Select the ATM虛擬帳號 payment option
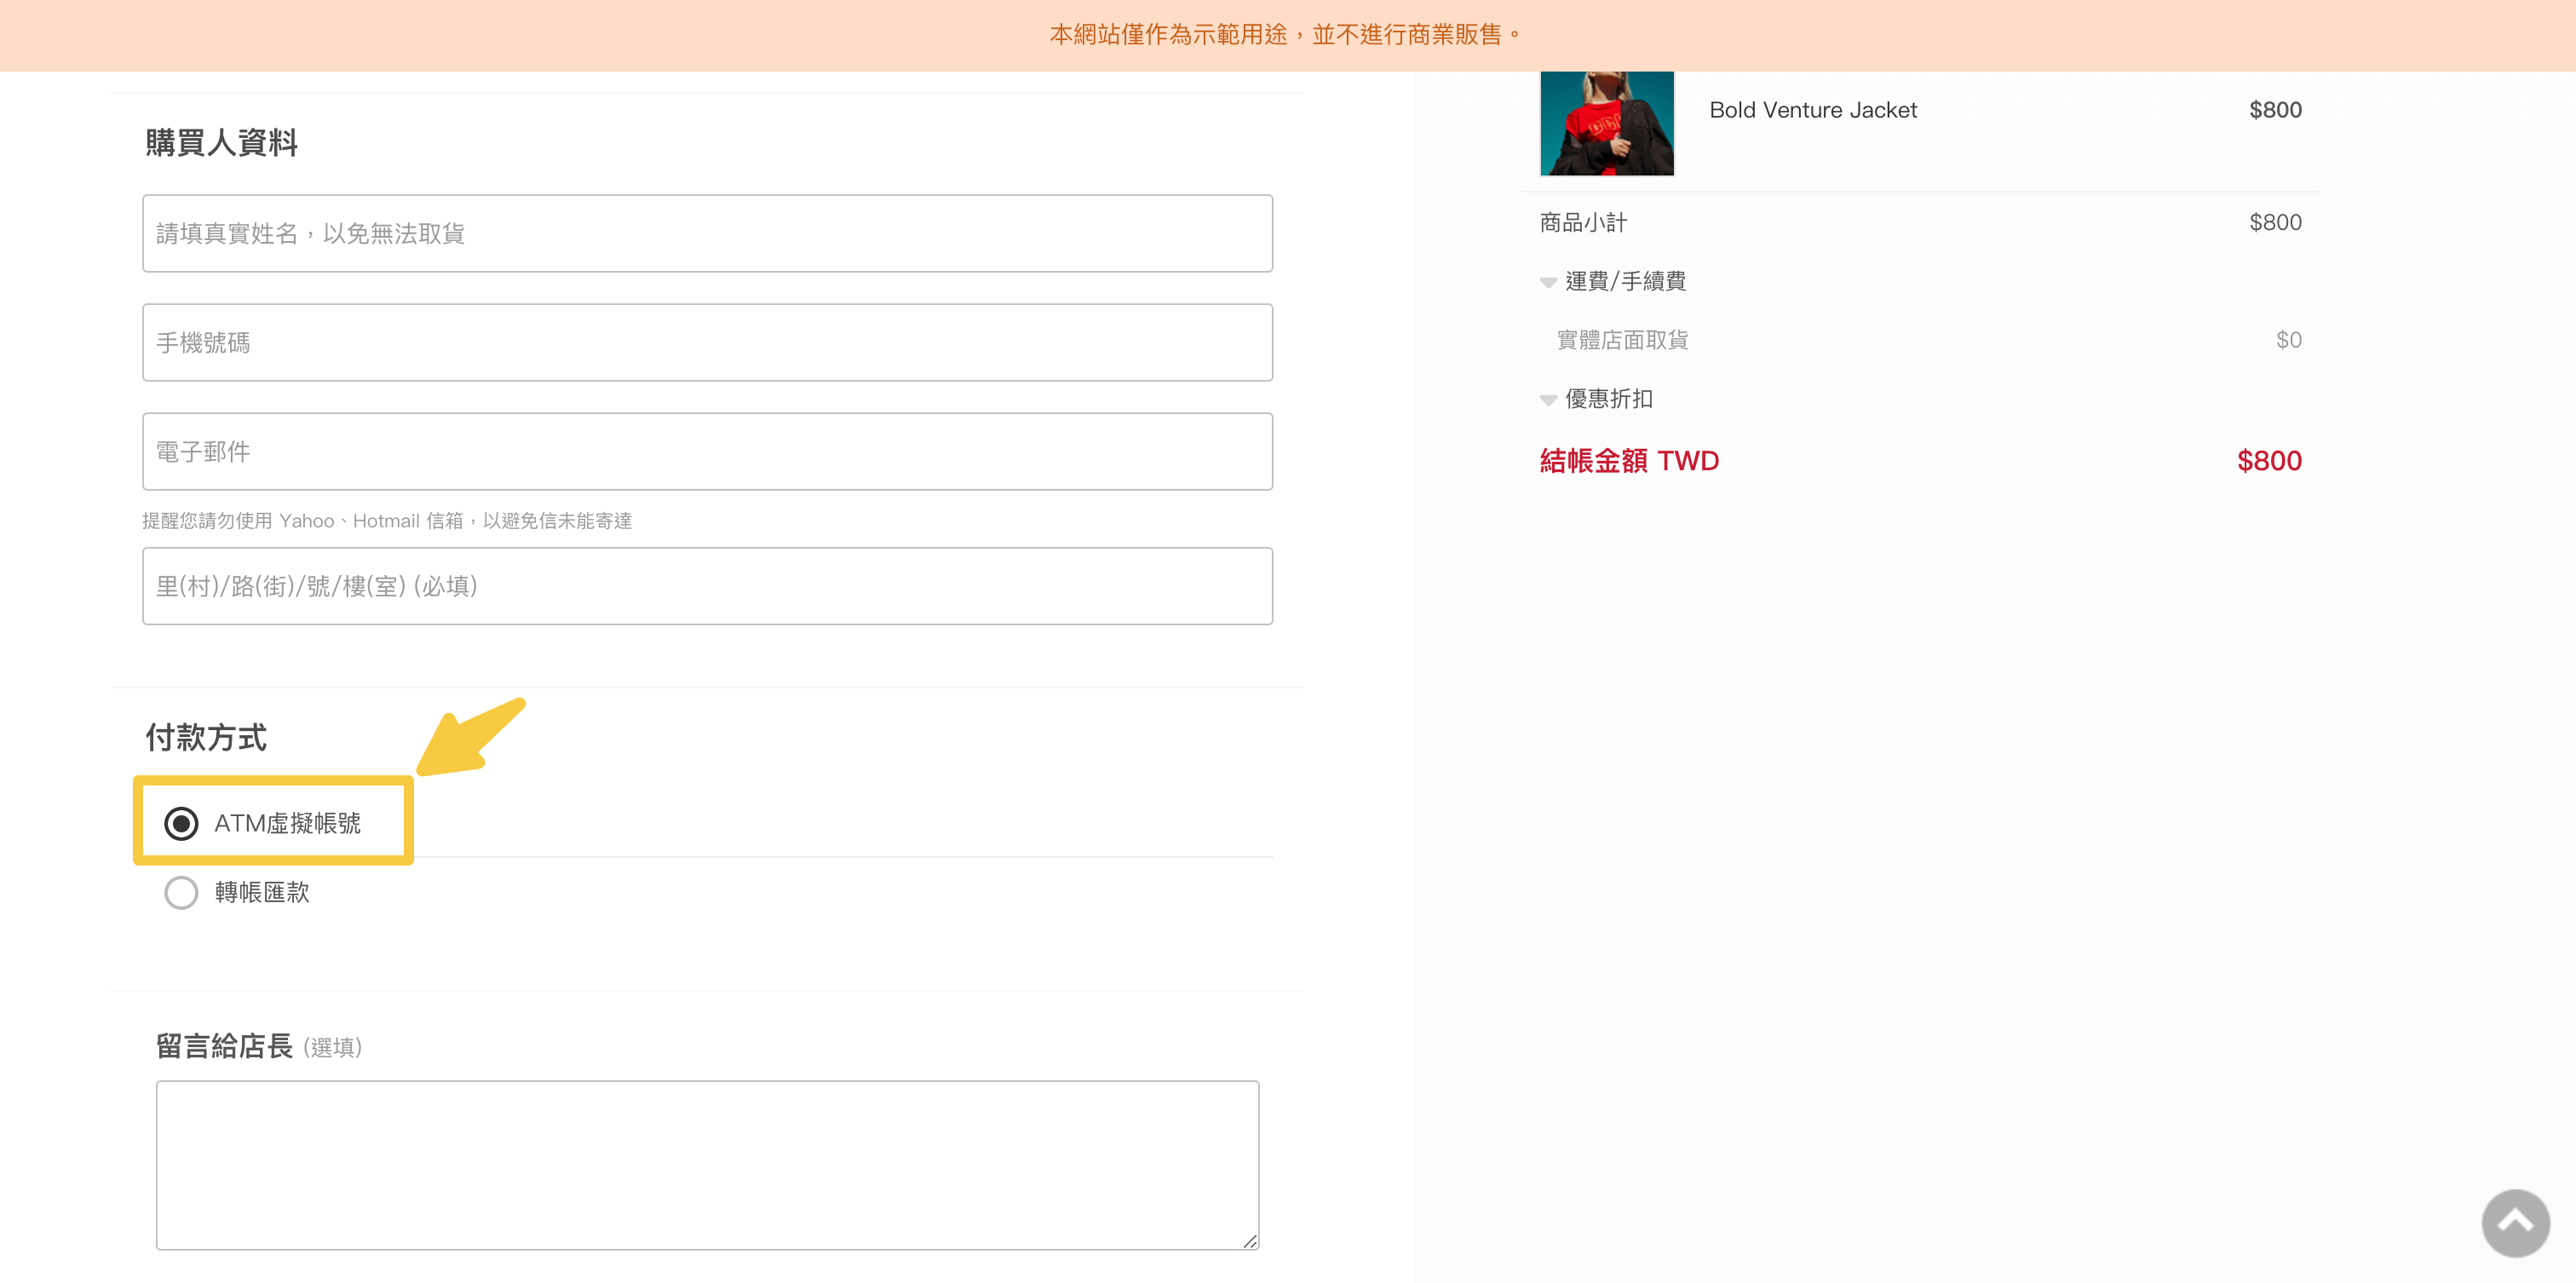The width and height of the screenshot is (2576, 1283). click(181, 823)
